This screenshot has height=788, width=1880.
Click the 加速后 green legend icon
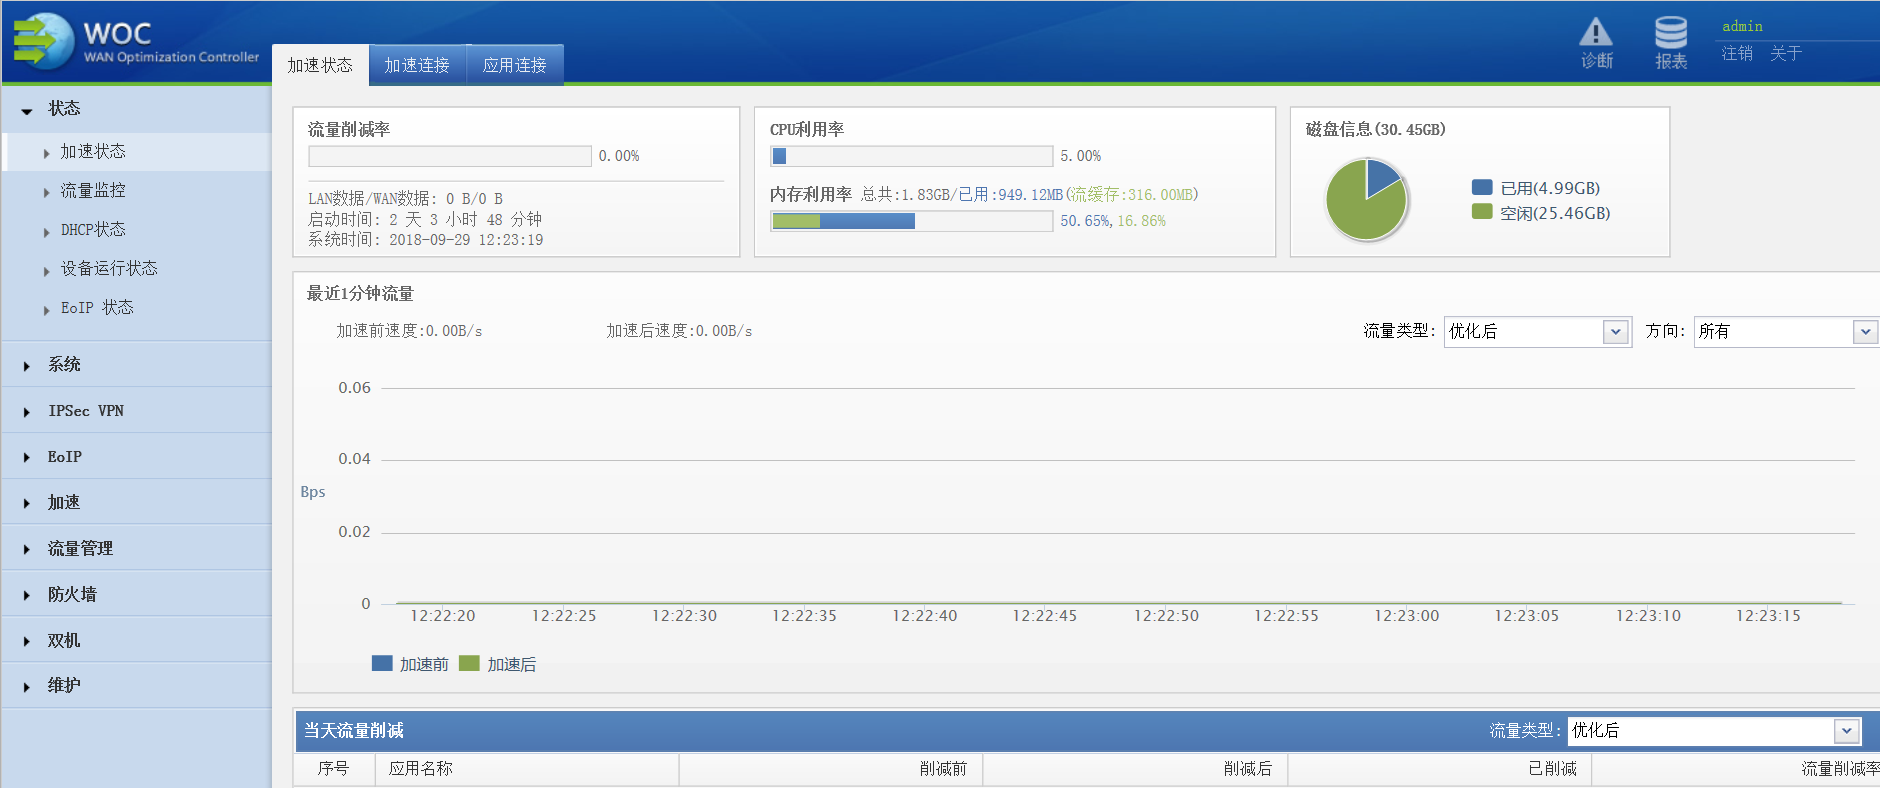pyautogui.click(x=469, y=664)
